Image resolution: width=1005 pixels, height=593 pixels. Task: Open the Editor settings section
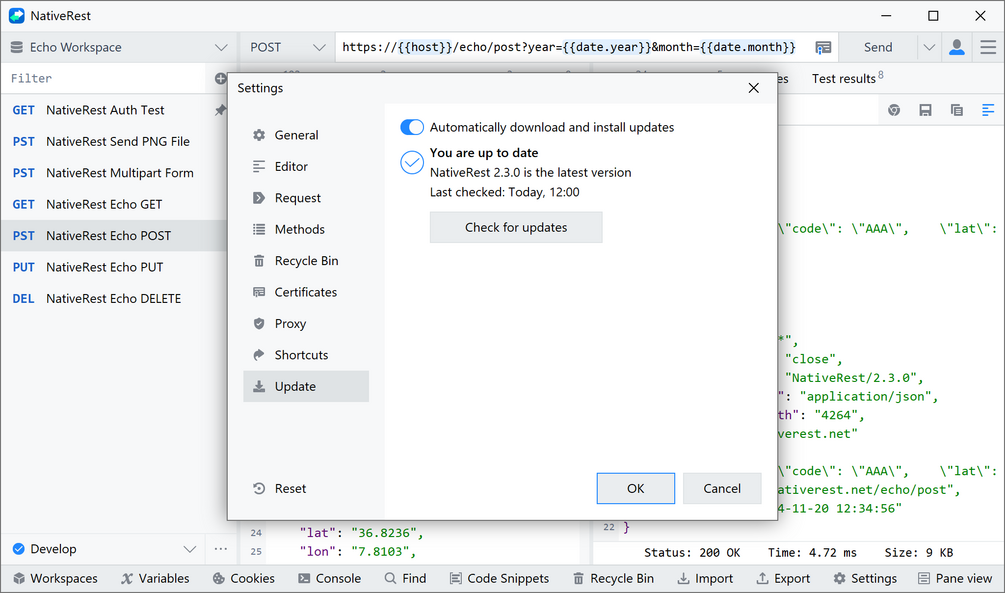[306, 167]
